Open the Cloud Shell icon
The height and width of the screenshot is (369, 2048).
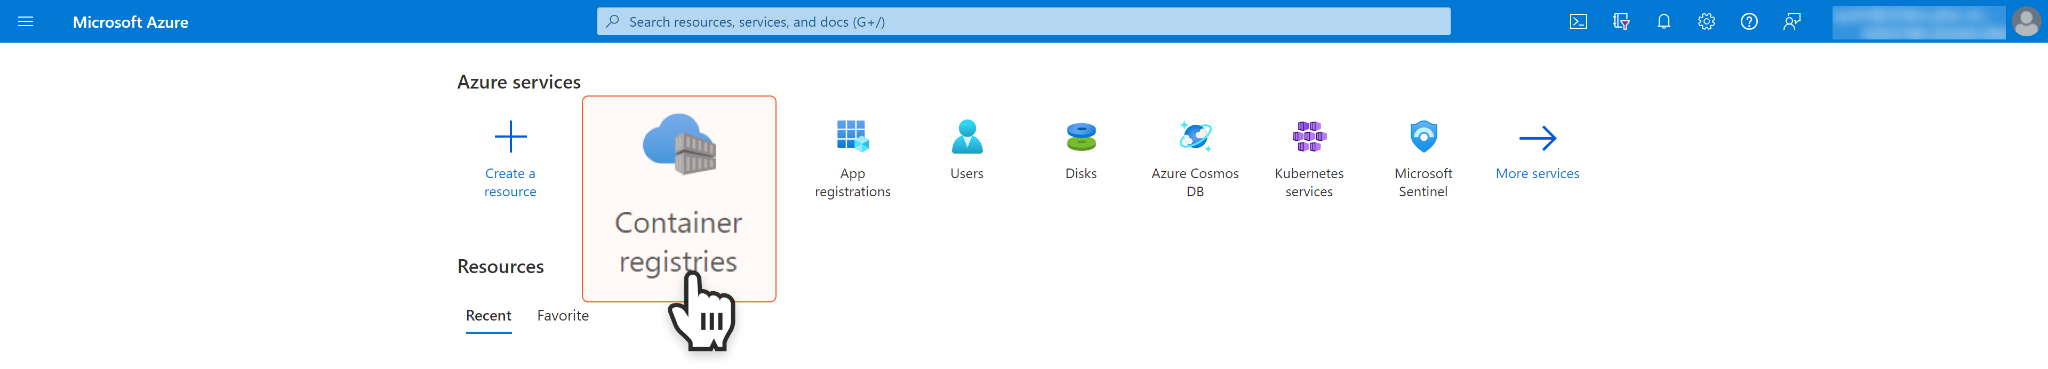[x=1578, y=21]
